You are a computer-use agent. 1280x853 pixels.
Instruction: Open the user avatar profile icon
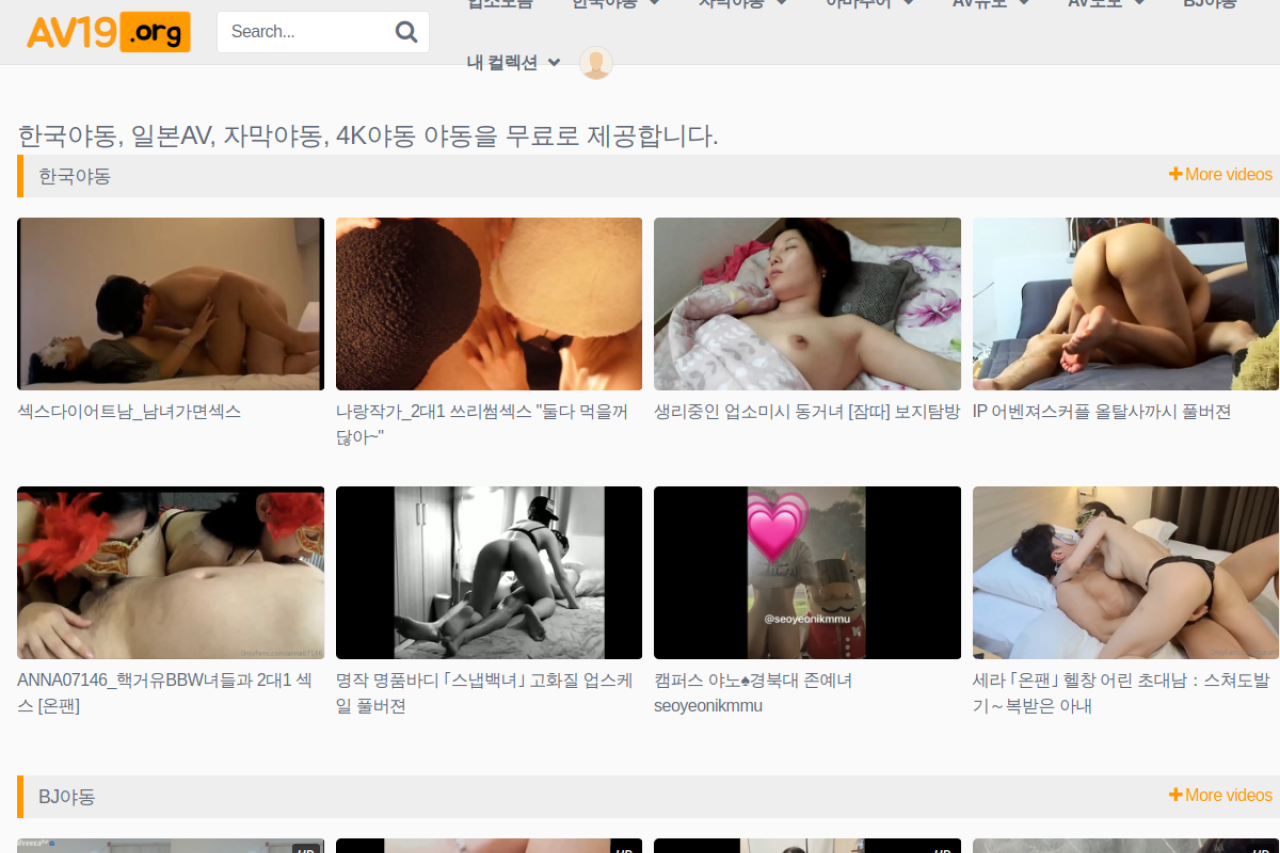596,63
